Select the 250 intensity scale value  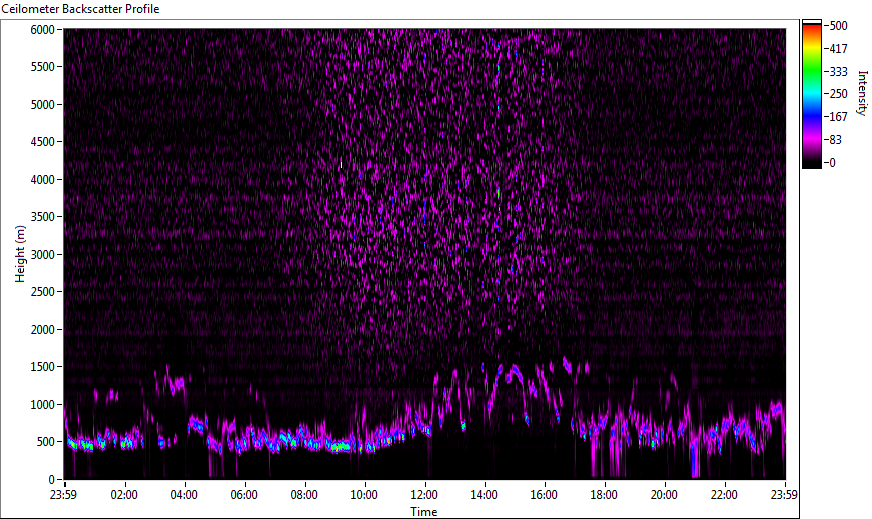click(838, 93)
